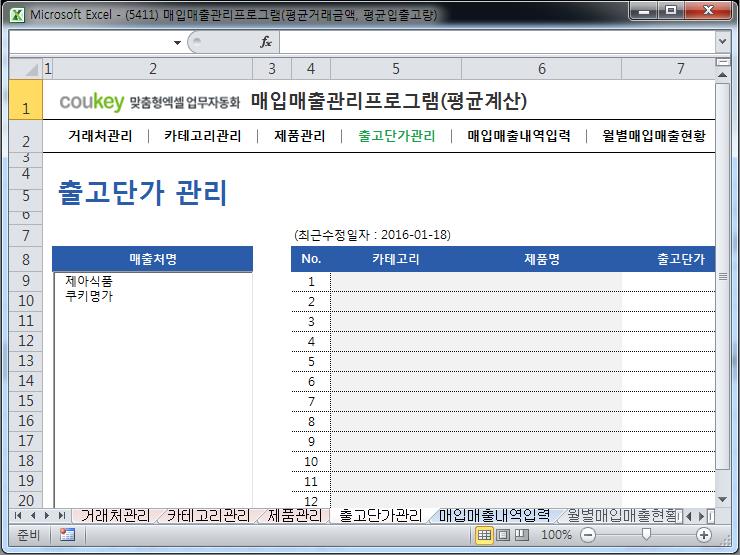
Task: Select the 출고단가관리 sheet tab
Action: pos(380,515)
